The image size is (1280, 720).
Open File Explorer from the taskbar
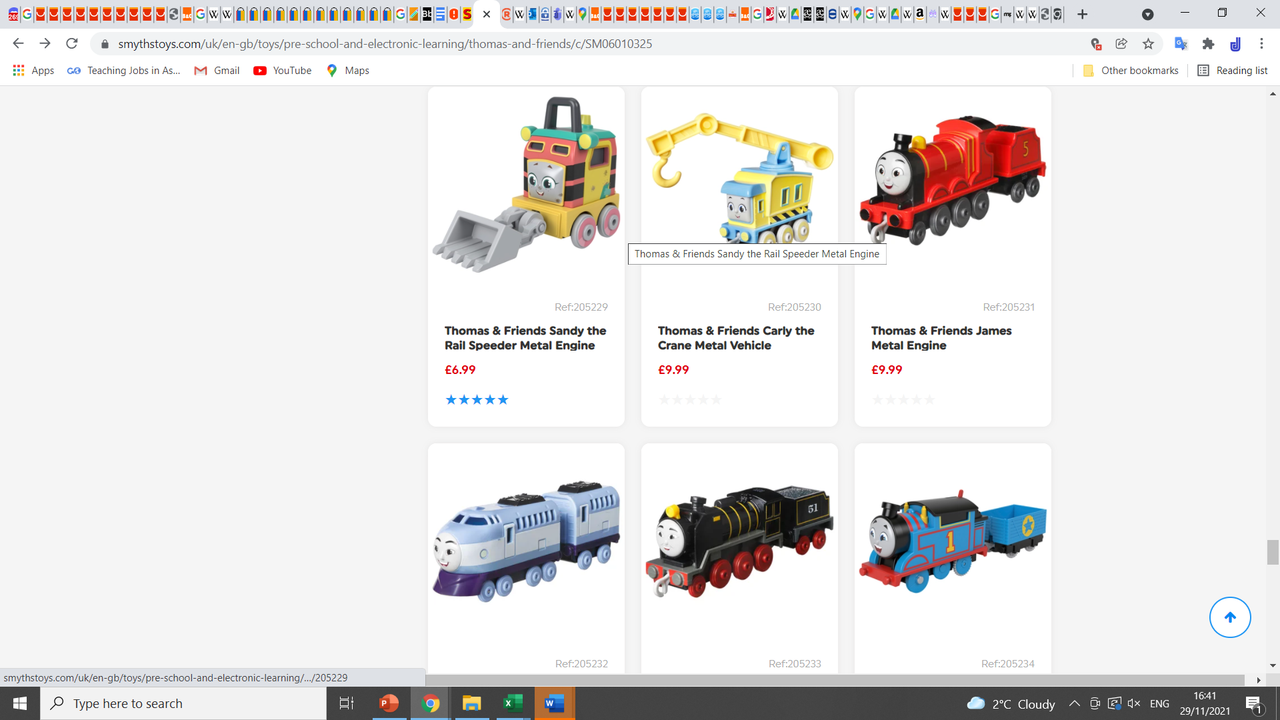click(471, 704)
